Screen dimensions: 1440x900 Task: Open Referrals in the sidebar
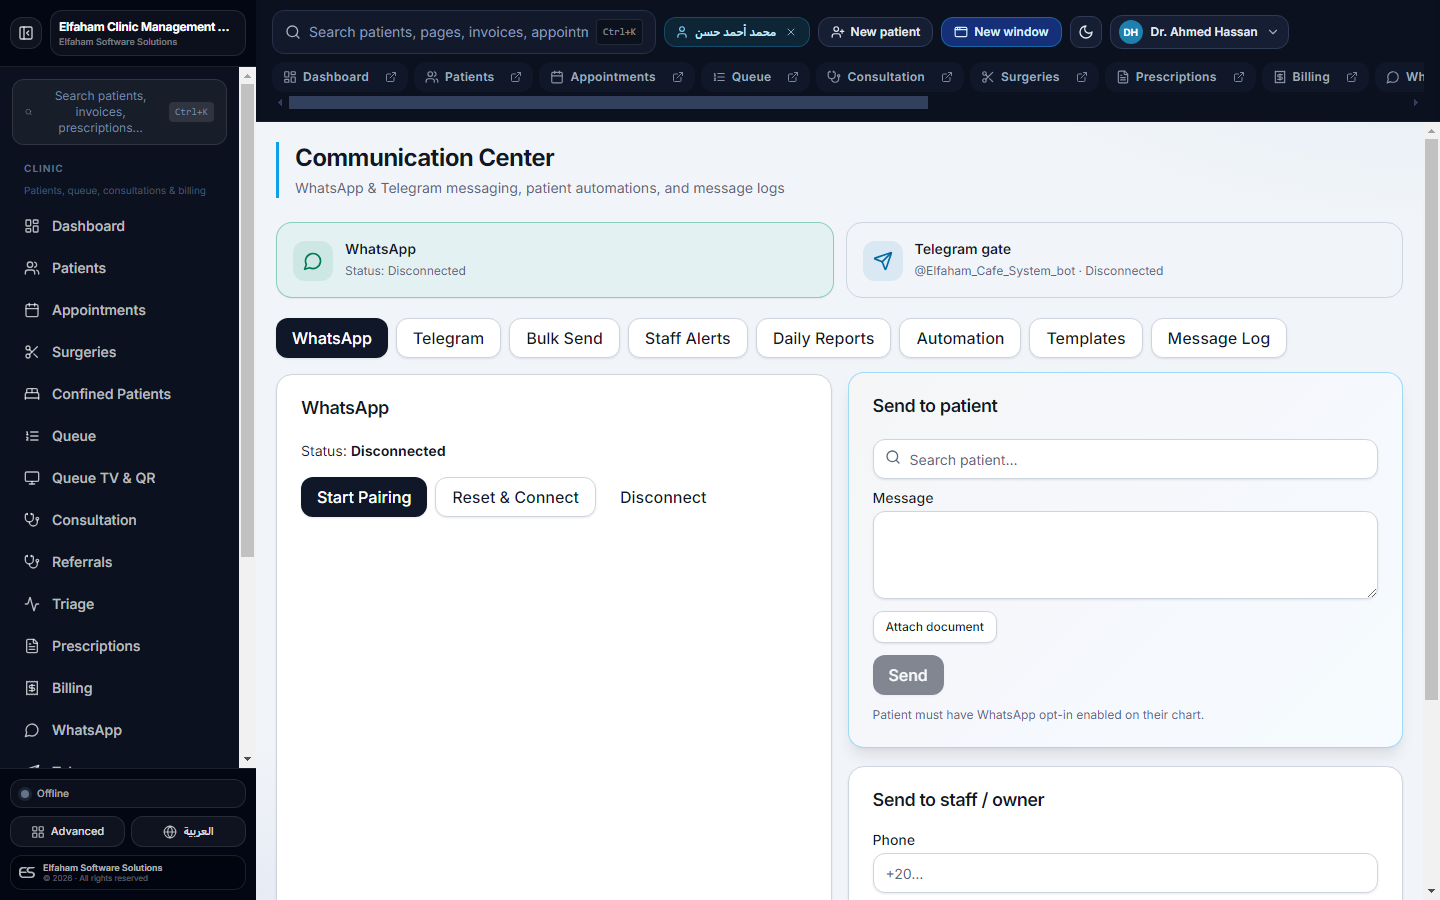point(120,562)
